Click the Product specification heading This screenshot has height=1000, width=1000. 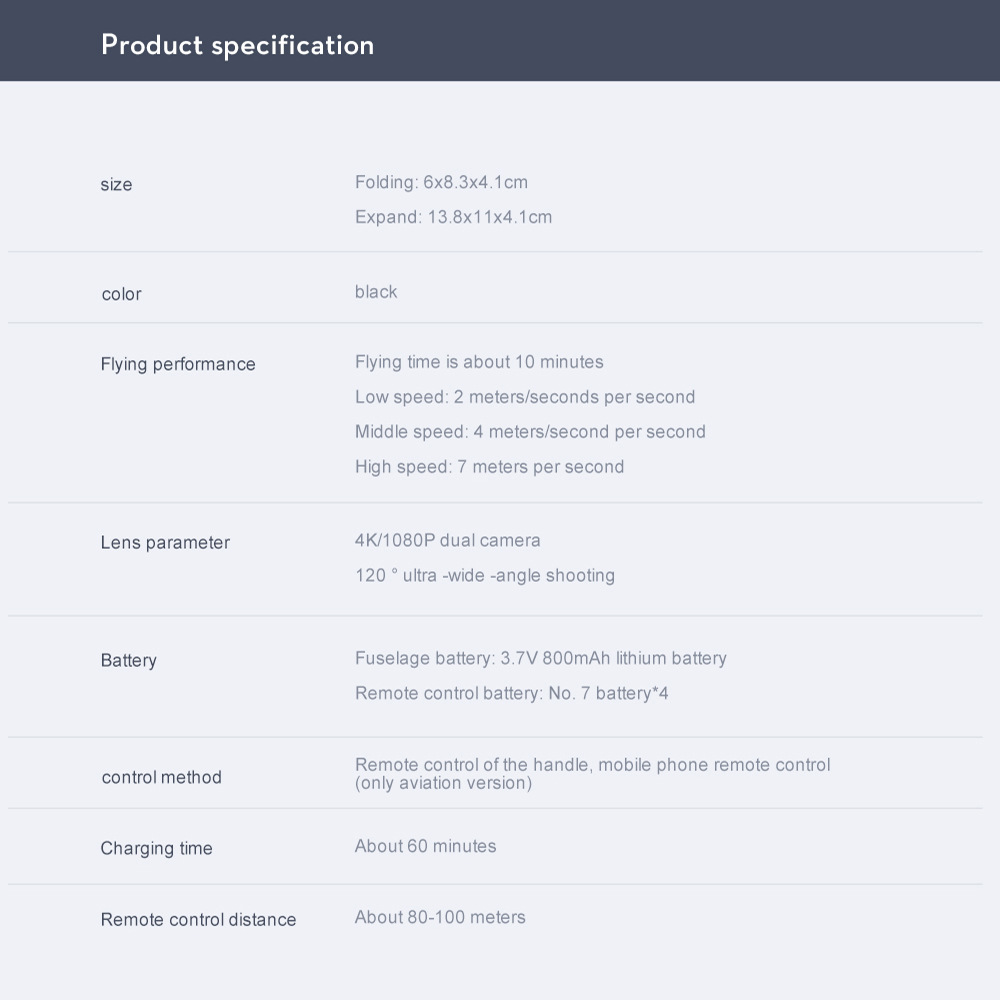237,46
